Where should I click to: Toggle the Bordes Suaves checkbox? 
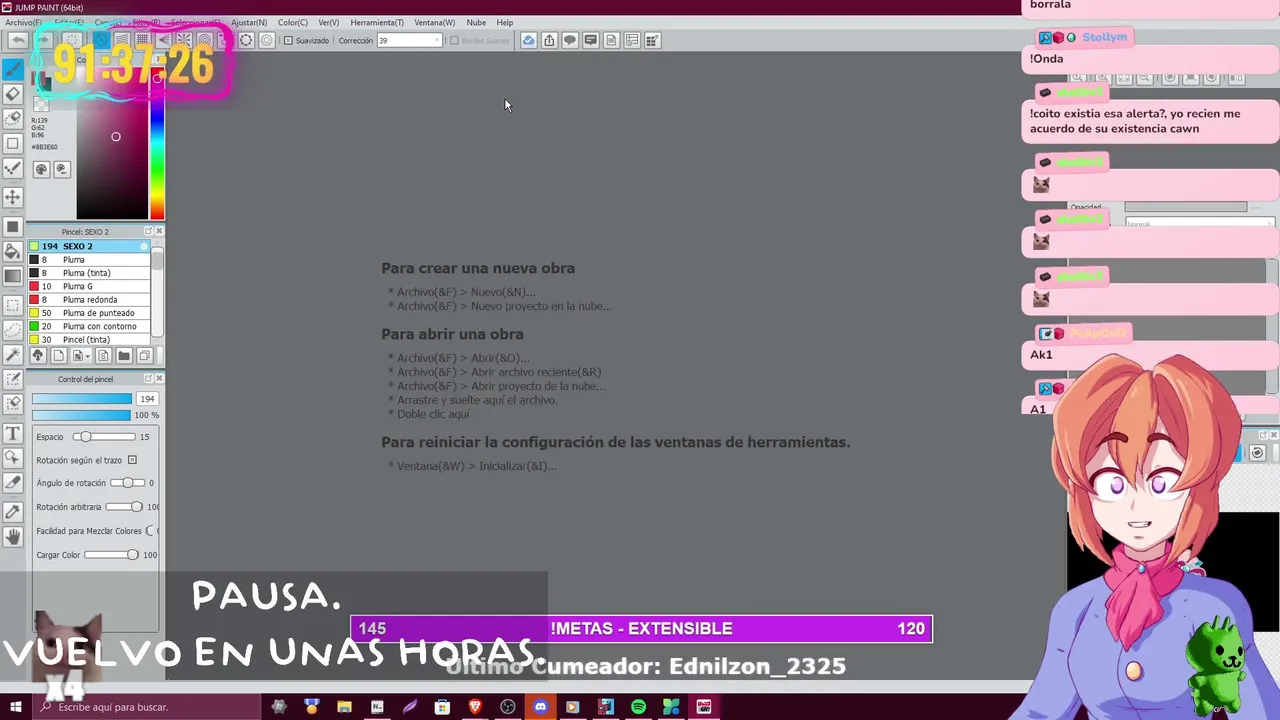click(x=454, y=41)
